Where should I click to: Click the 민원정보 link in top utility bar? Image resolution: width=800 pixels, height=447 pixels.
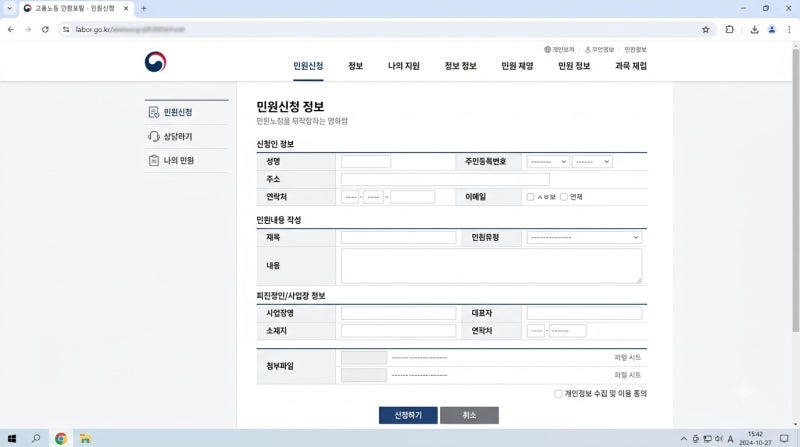(635, 49)
